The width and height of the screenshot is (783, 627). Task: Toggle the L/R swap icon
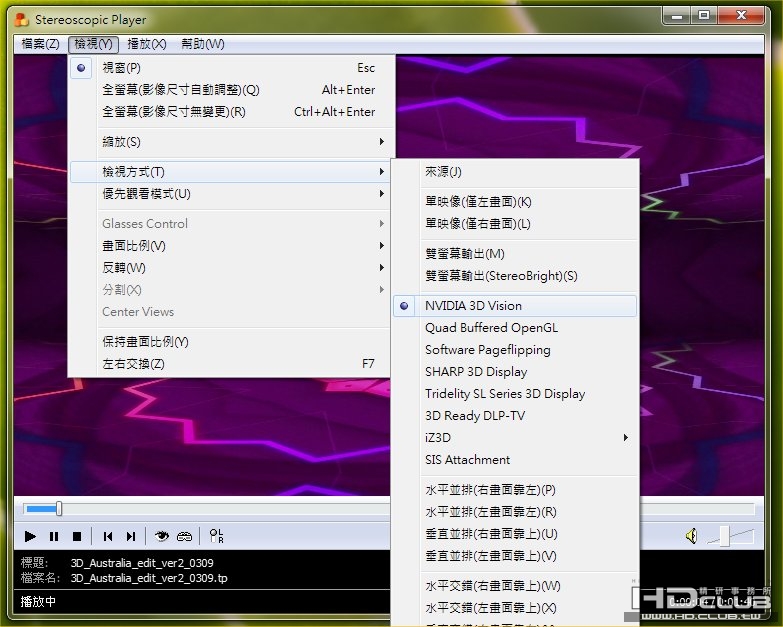click(x=216, y=536)
